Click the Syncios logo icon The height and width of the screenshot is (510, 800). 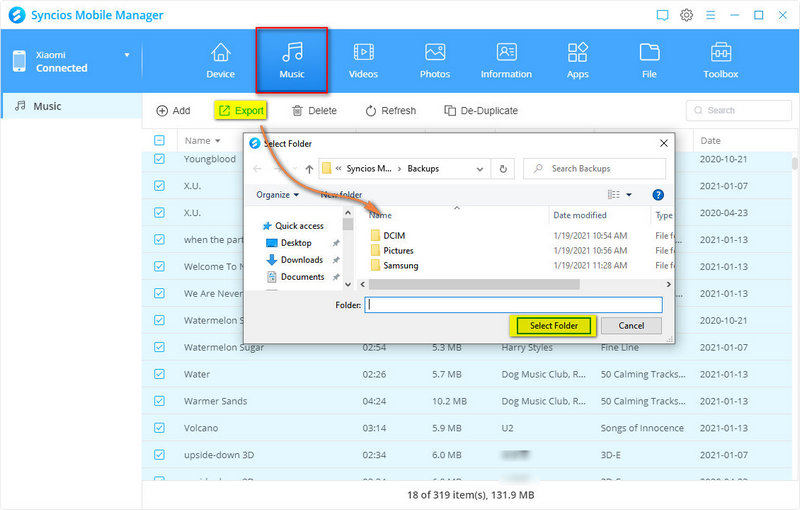pos(17,15)
